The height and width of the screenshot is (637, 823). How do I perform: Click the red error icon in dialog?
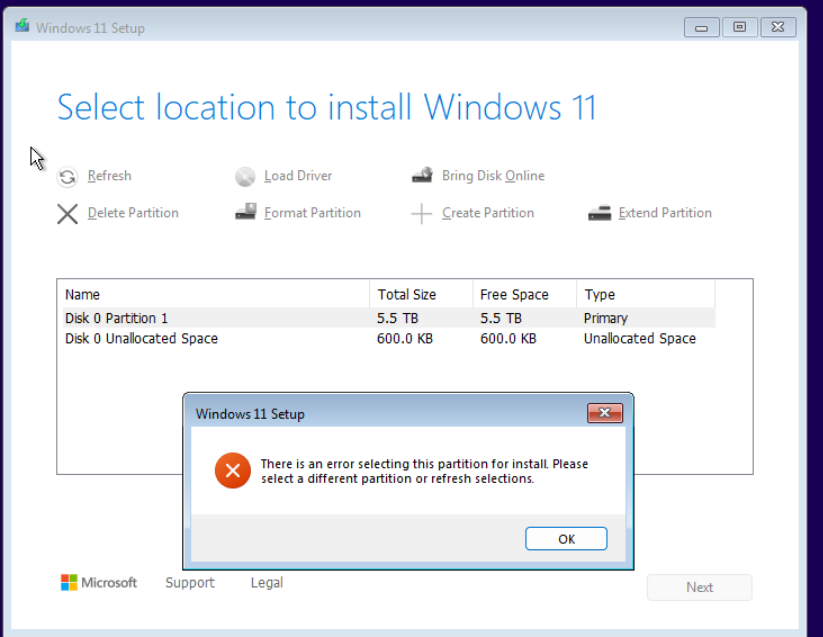[233, 471]
